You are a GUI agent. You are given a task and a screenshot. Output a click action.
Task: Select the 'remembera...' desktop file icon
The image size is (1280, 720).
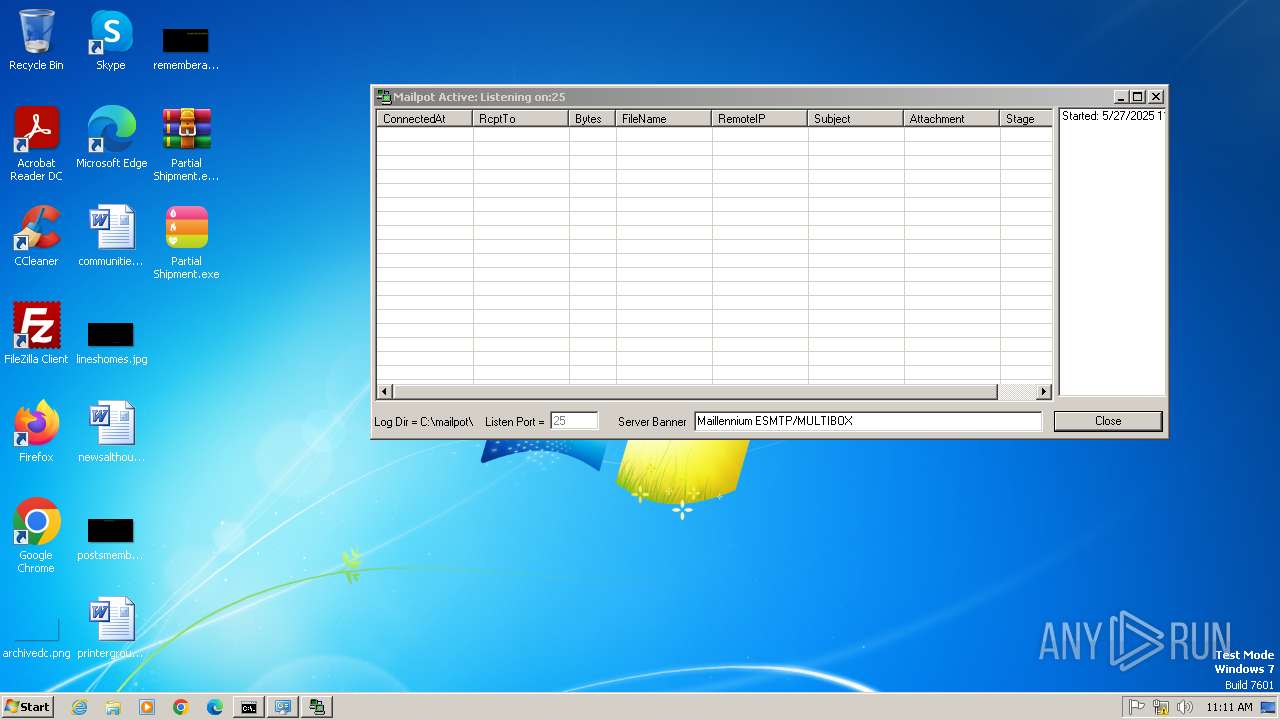185,48
